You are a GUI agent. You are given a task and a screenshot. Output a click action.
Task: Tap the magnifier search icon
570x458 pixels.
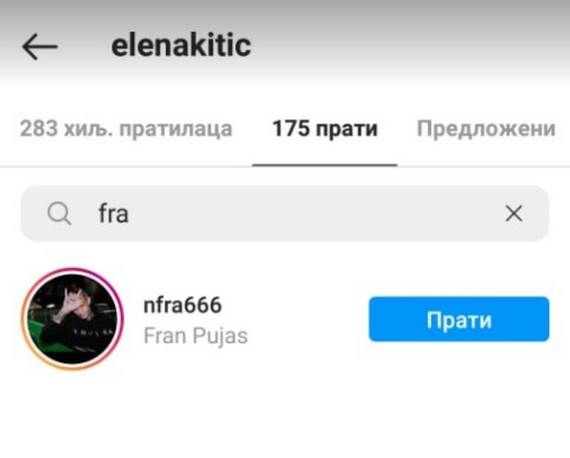[x=59, y=213]
